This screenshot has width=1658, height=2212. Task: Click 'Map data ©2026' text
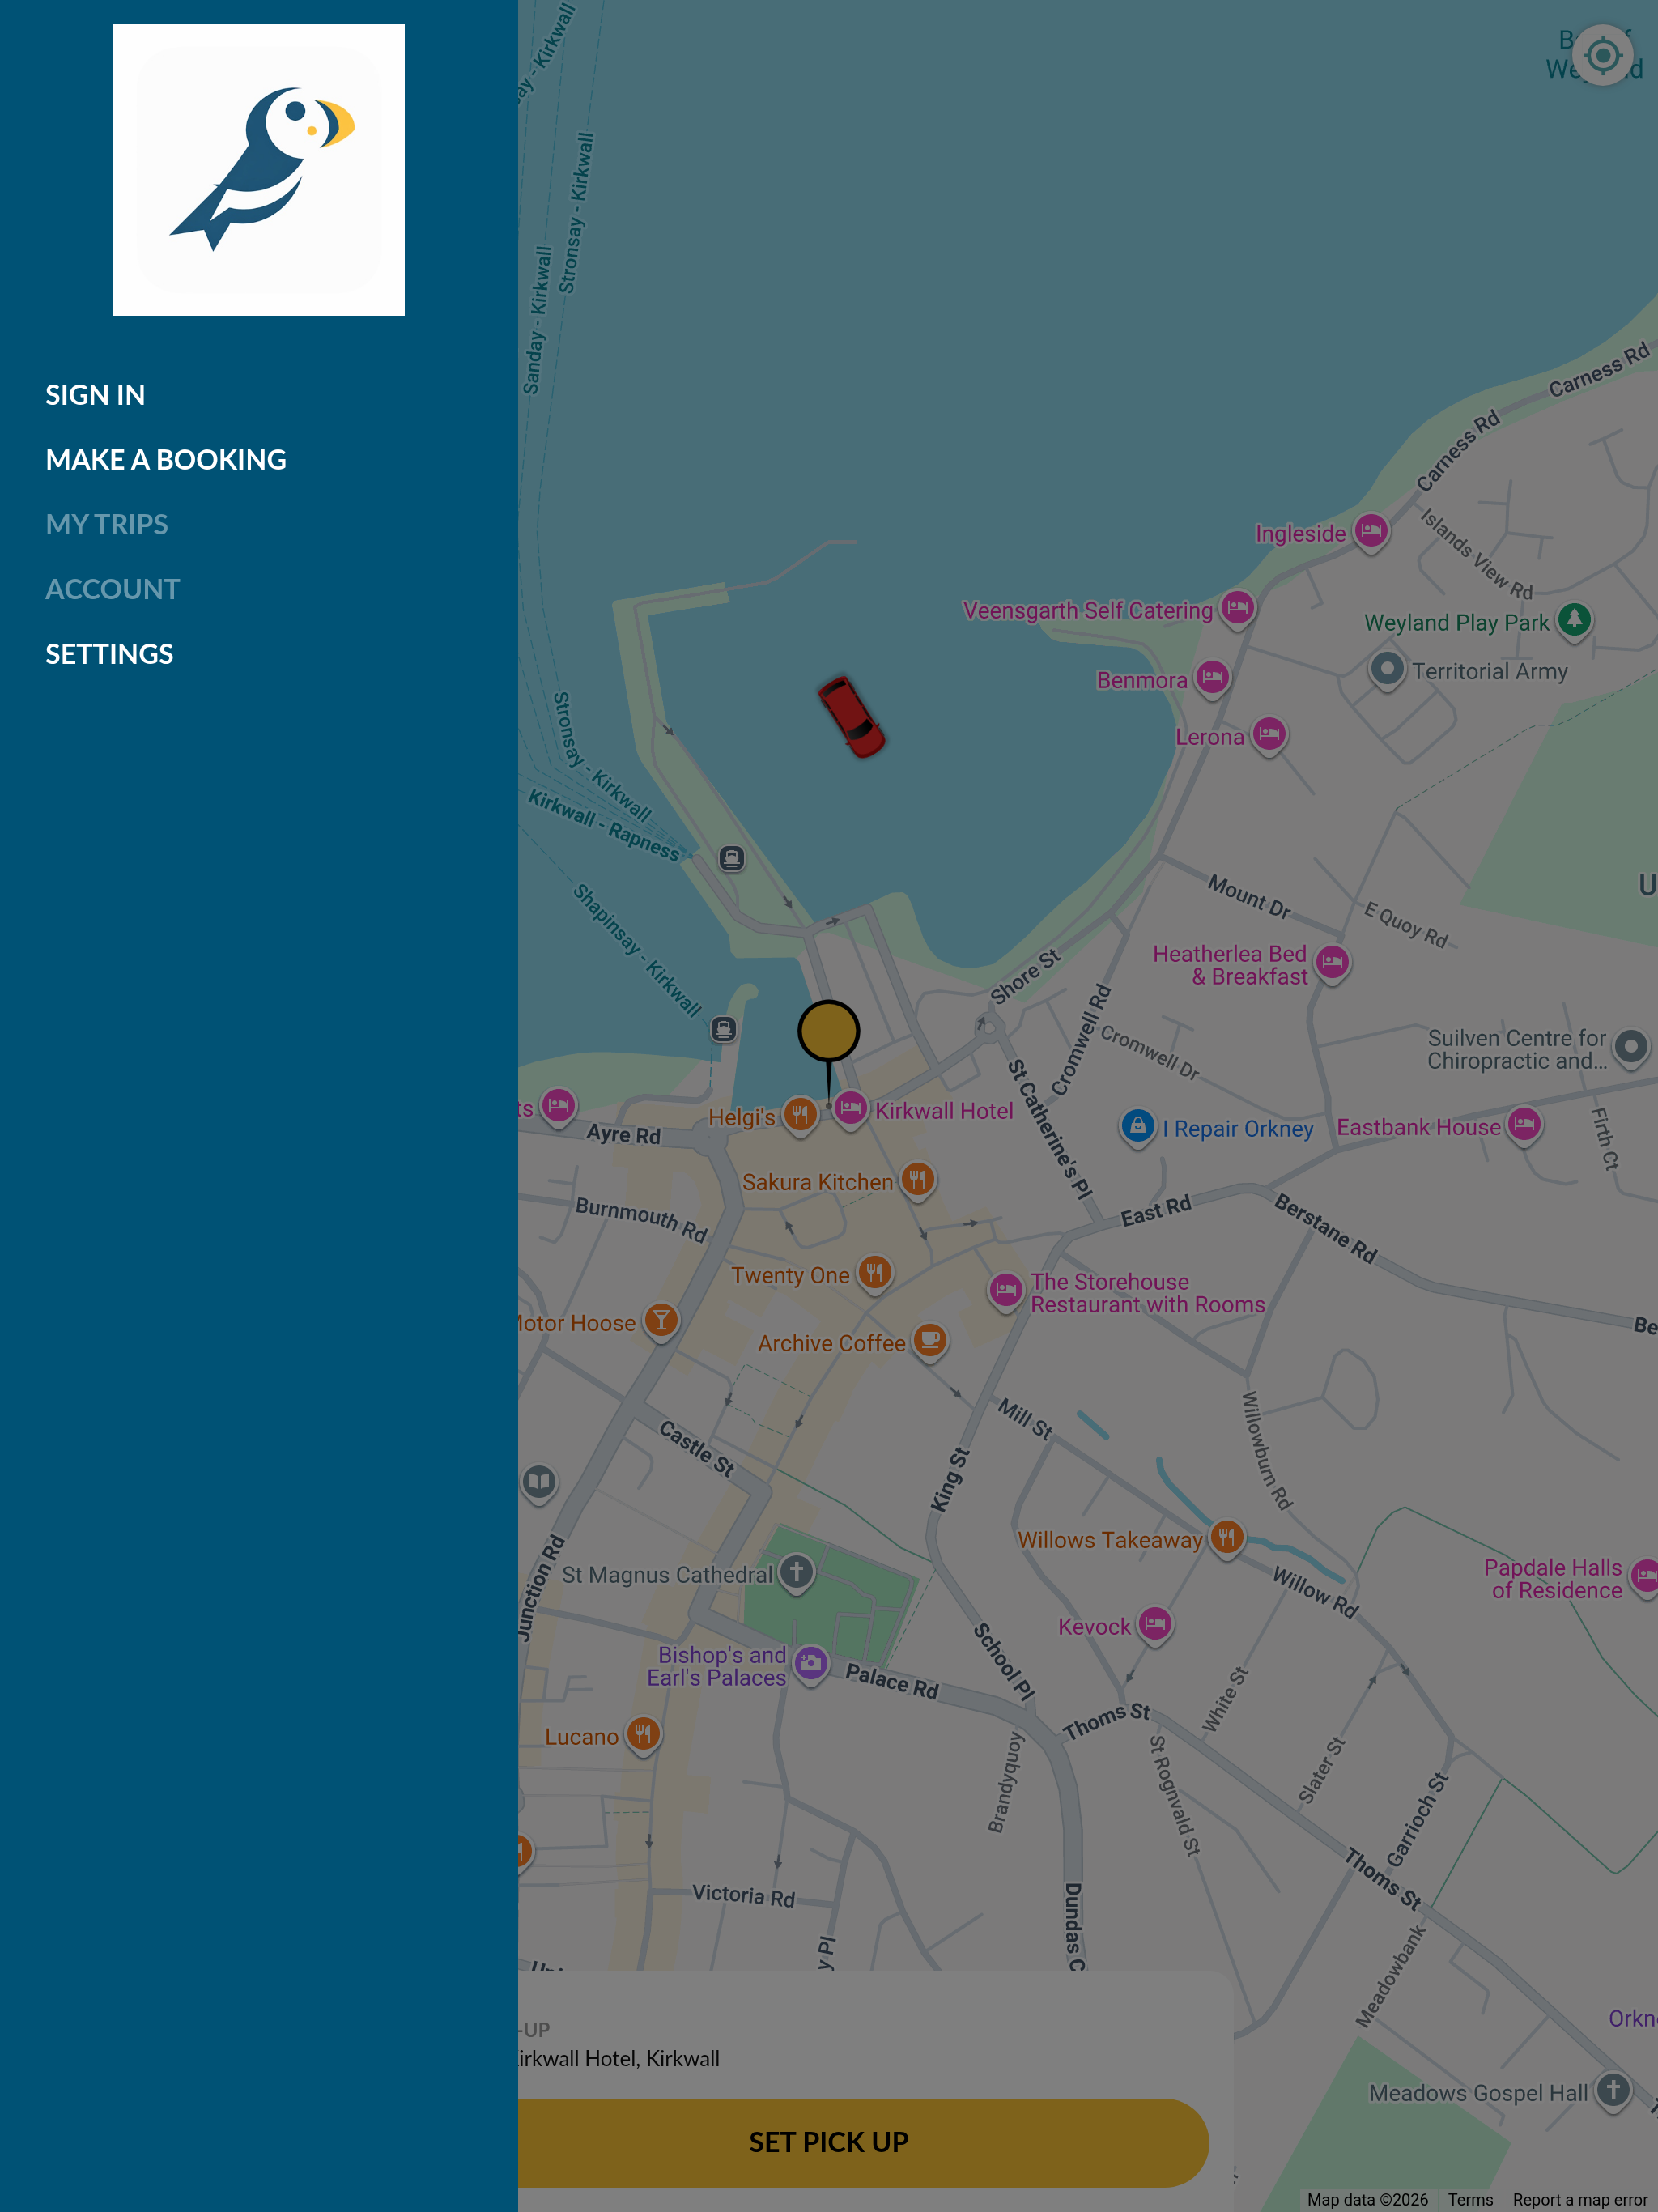click(x=1367, y=2200)
